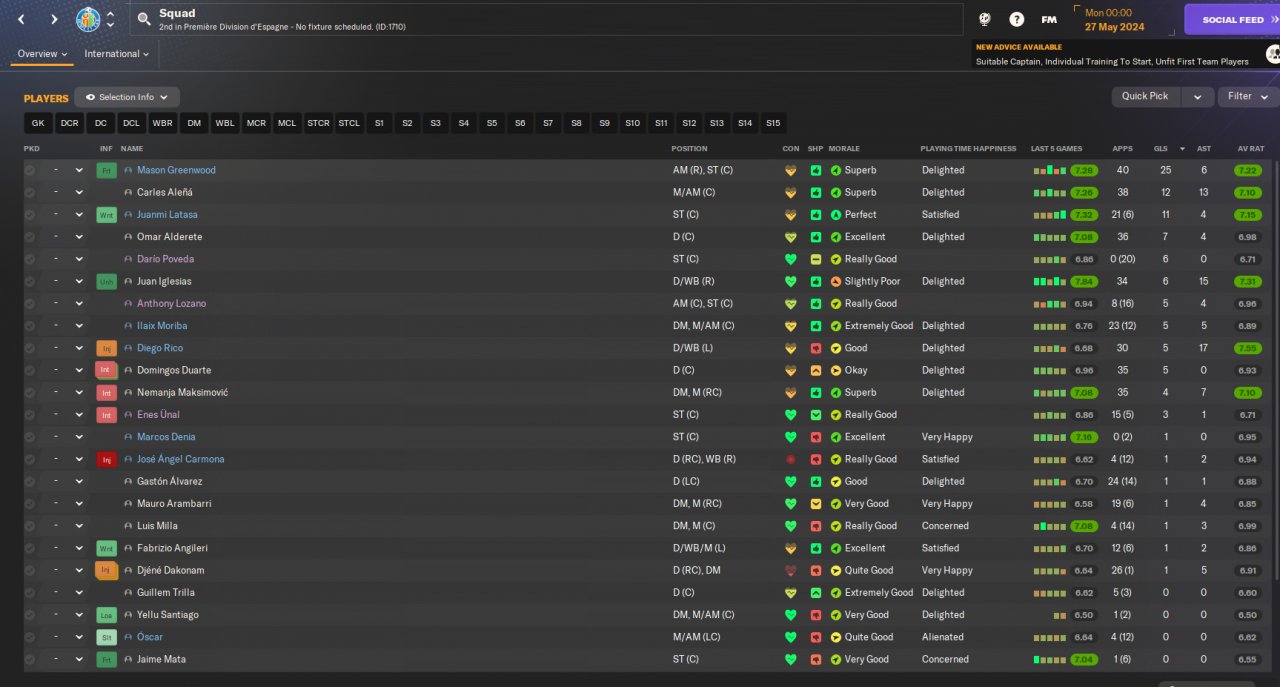The height and width of the screenshot is (687, 1280).
Task: Click Mason Greenwood's Frt info badge
Action: [106, 170]
